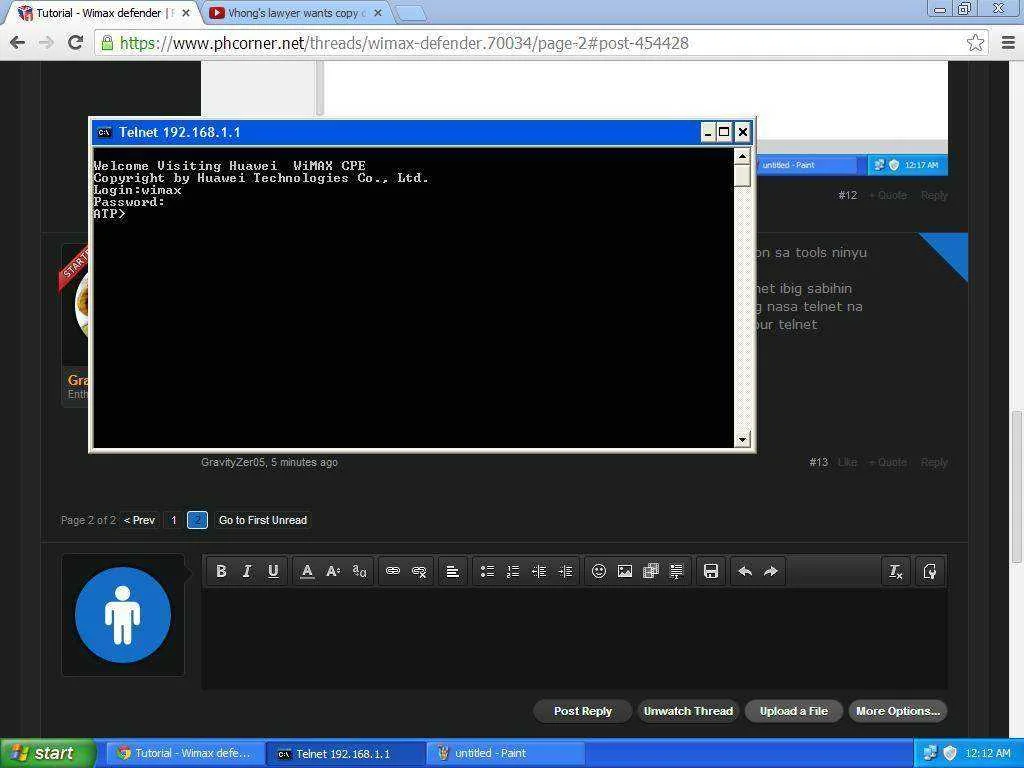Toggle bold formatting in reply editor
Viewport: 1024px width, 768px height.
[221, 571]
